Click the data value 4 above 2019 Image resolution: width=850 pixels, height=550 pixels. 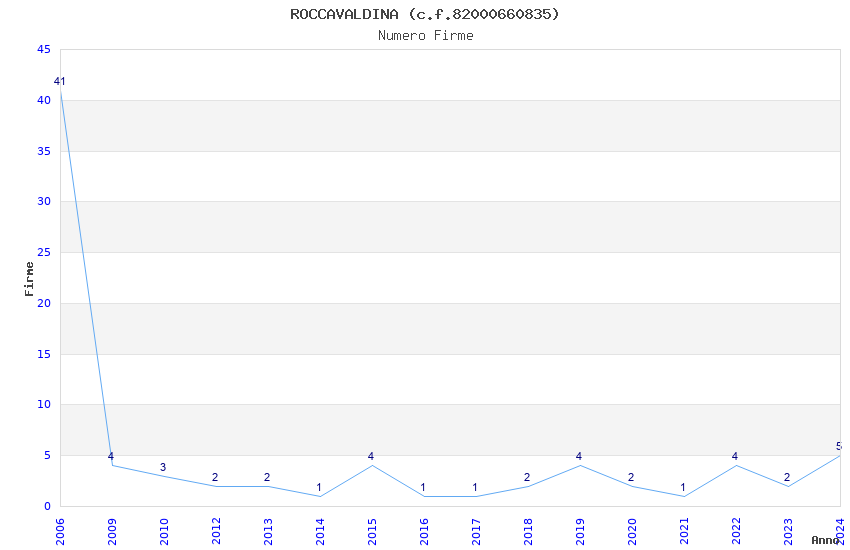click(579, 456)
